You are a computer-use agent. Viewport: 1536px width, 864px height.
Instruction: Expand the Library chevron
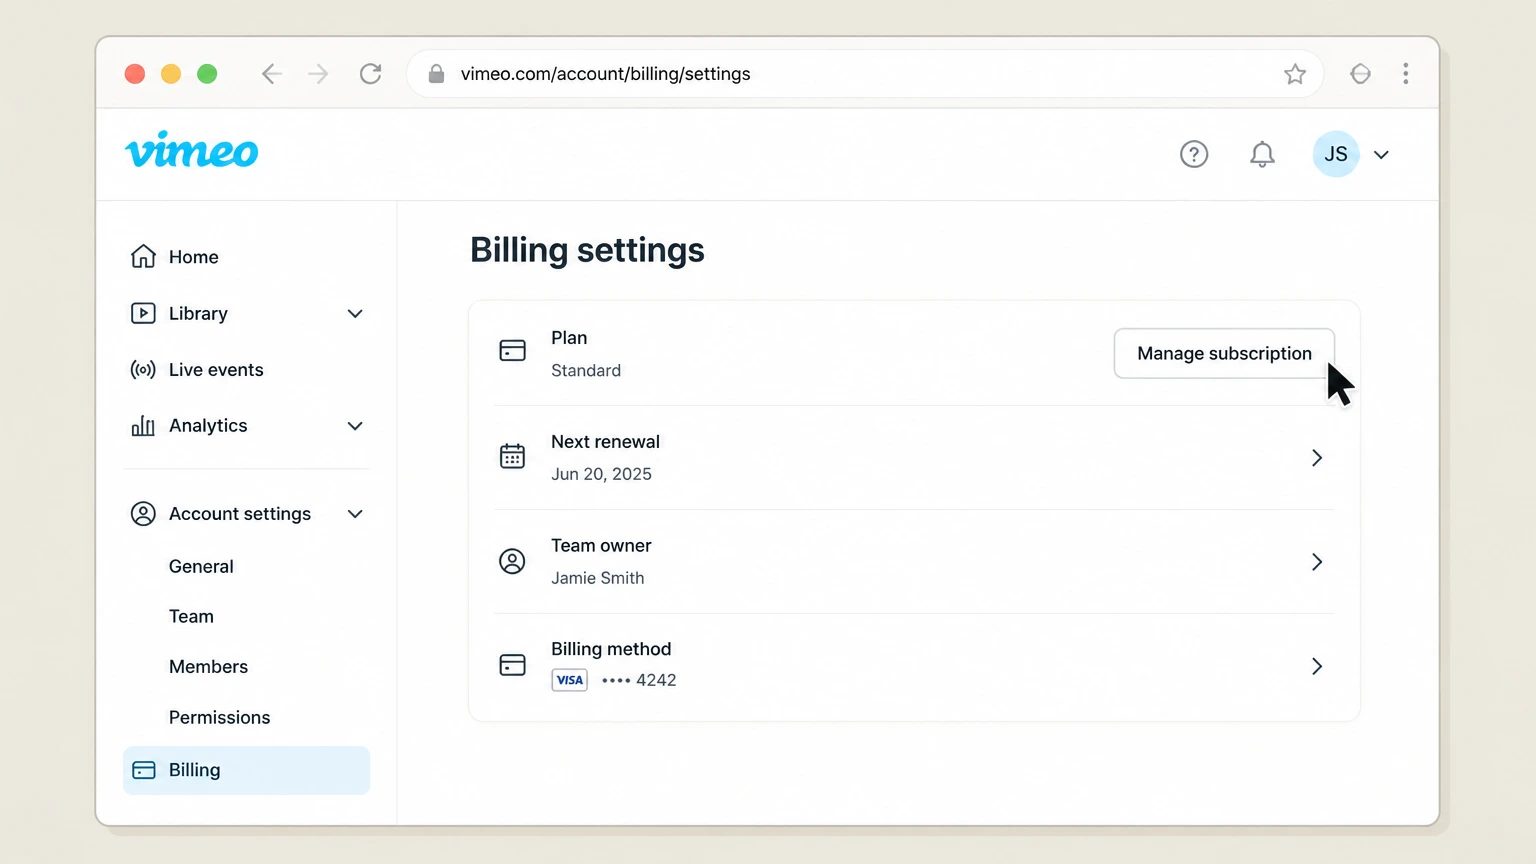tap(355, 314)
